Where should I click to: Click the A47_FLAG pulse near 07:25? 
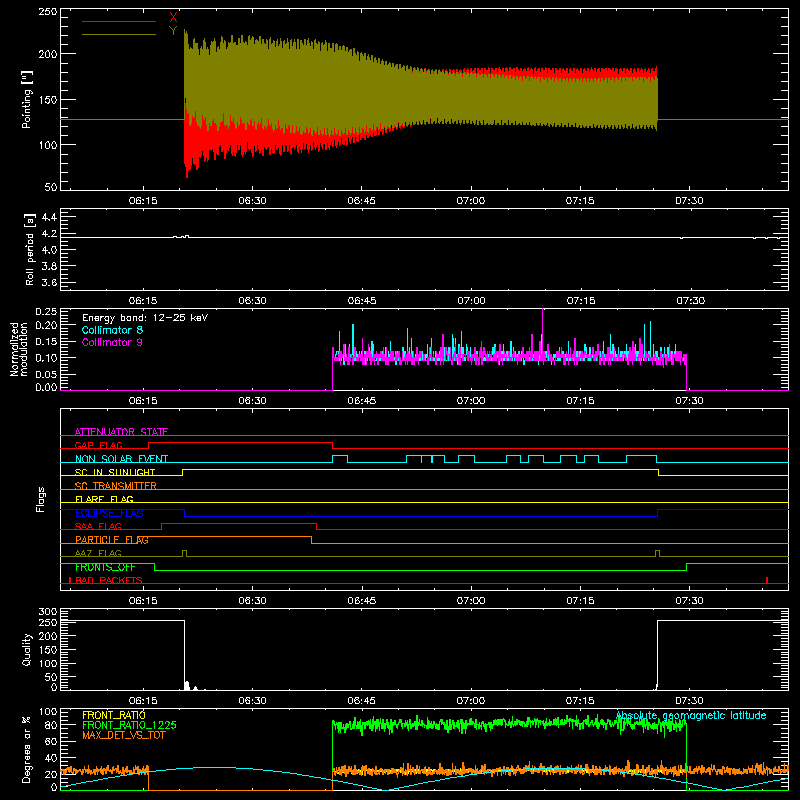point(657,554)
